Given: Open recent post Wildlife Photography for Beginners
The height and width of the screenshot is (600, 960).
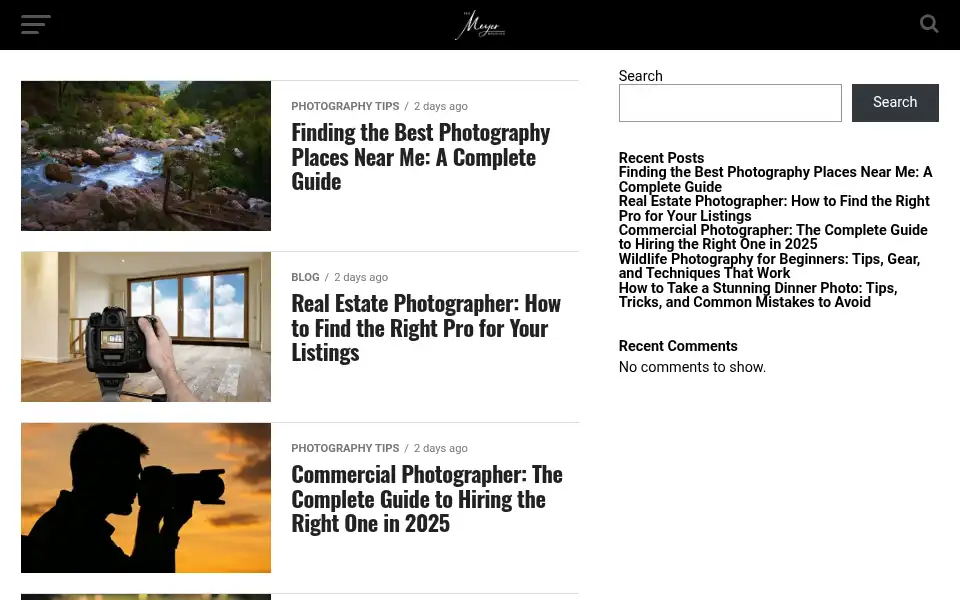Looking at the screenshot, I should tap(769, 266).
